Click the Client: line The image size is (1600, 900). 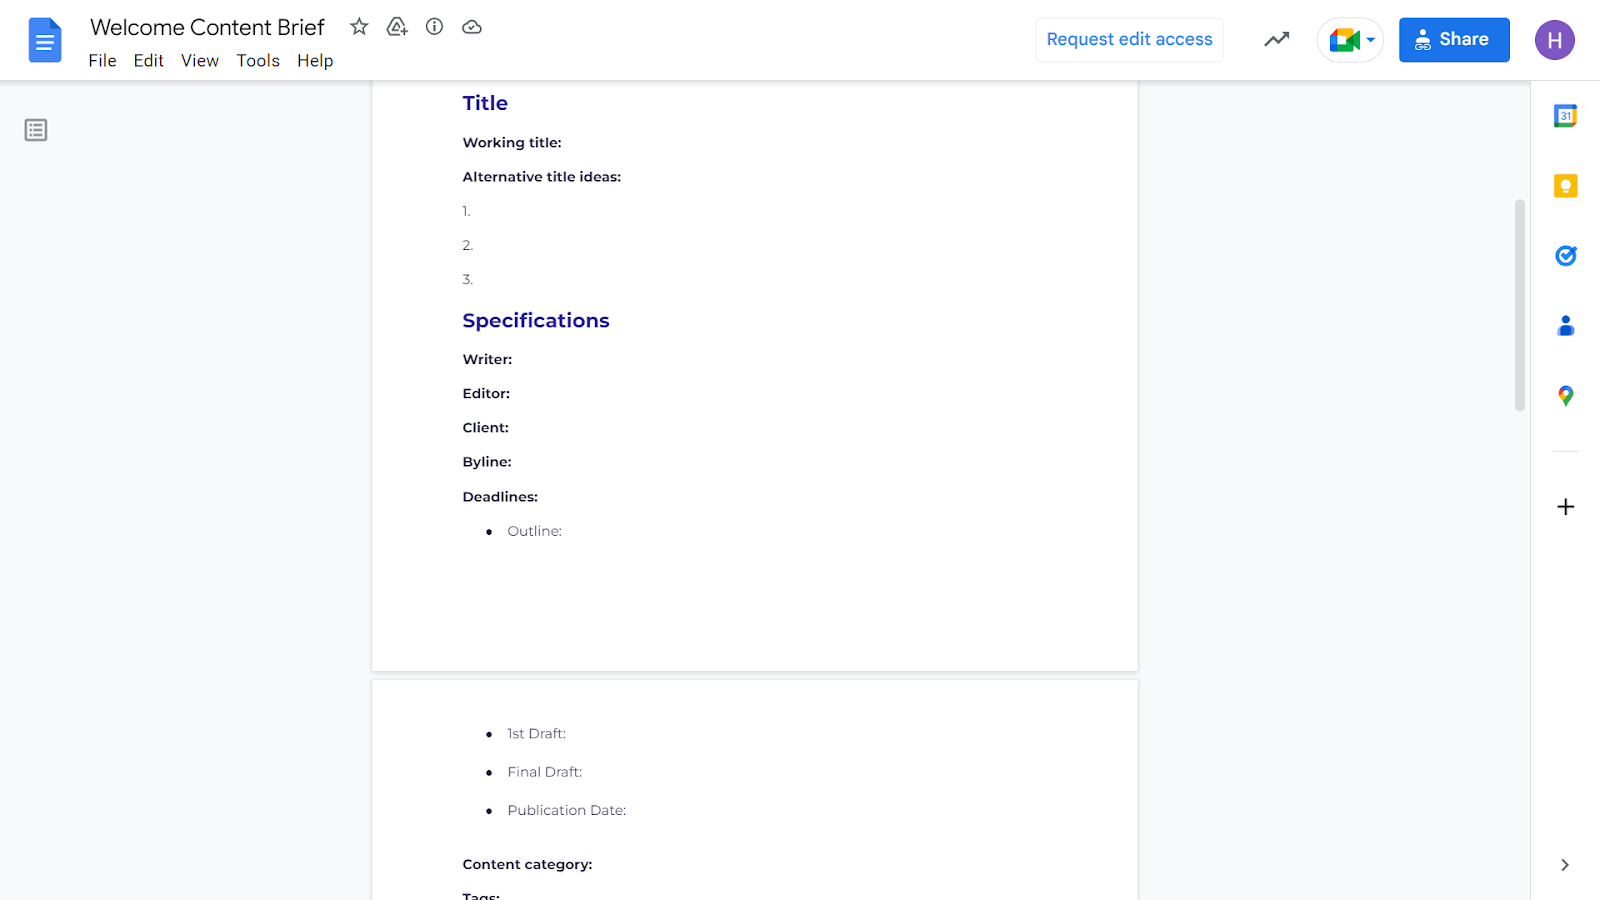[x=485, y=428]
